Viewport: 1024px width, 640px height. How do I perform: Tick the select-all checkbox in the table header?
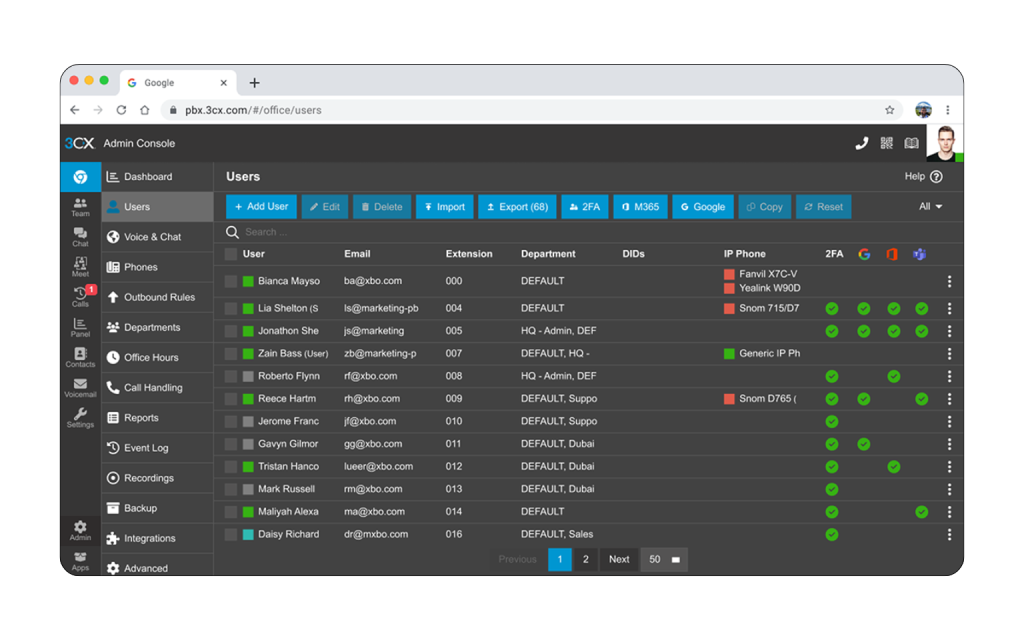coord(231,254)
